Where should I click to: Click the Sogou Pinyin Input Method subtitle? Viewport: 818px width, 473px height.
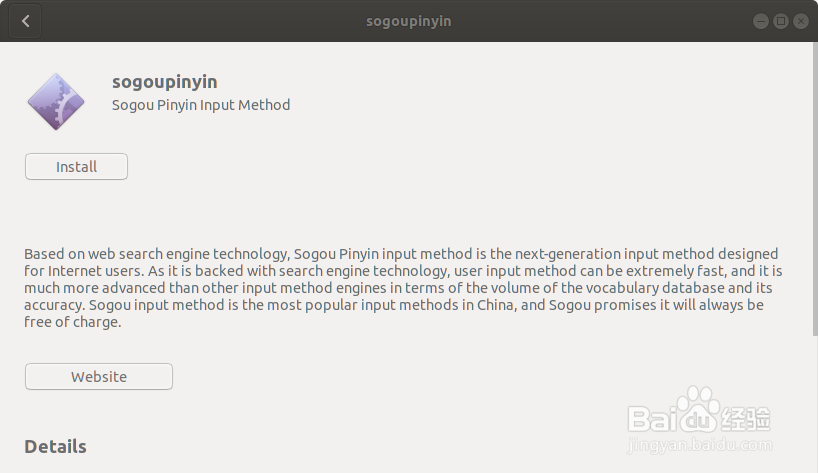point(201,105)
